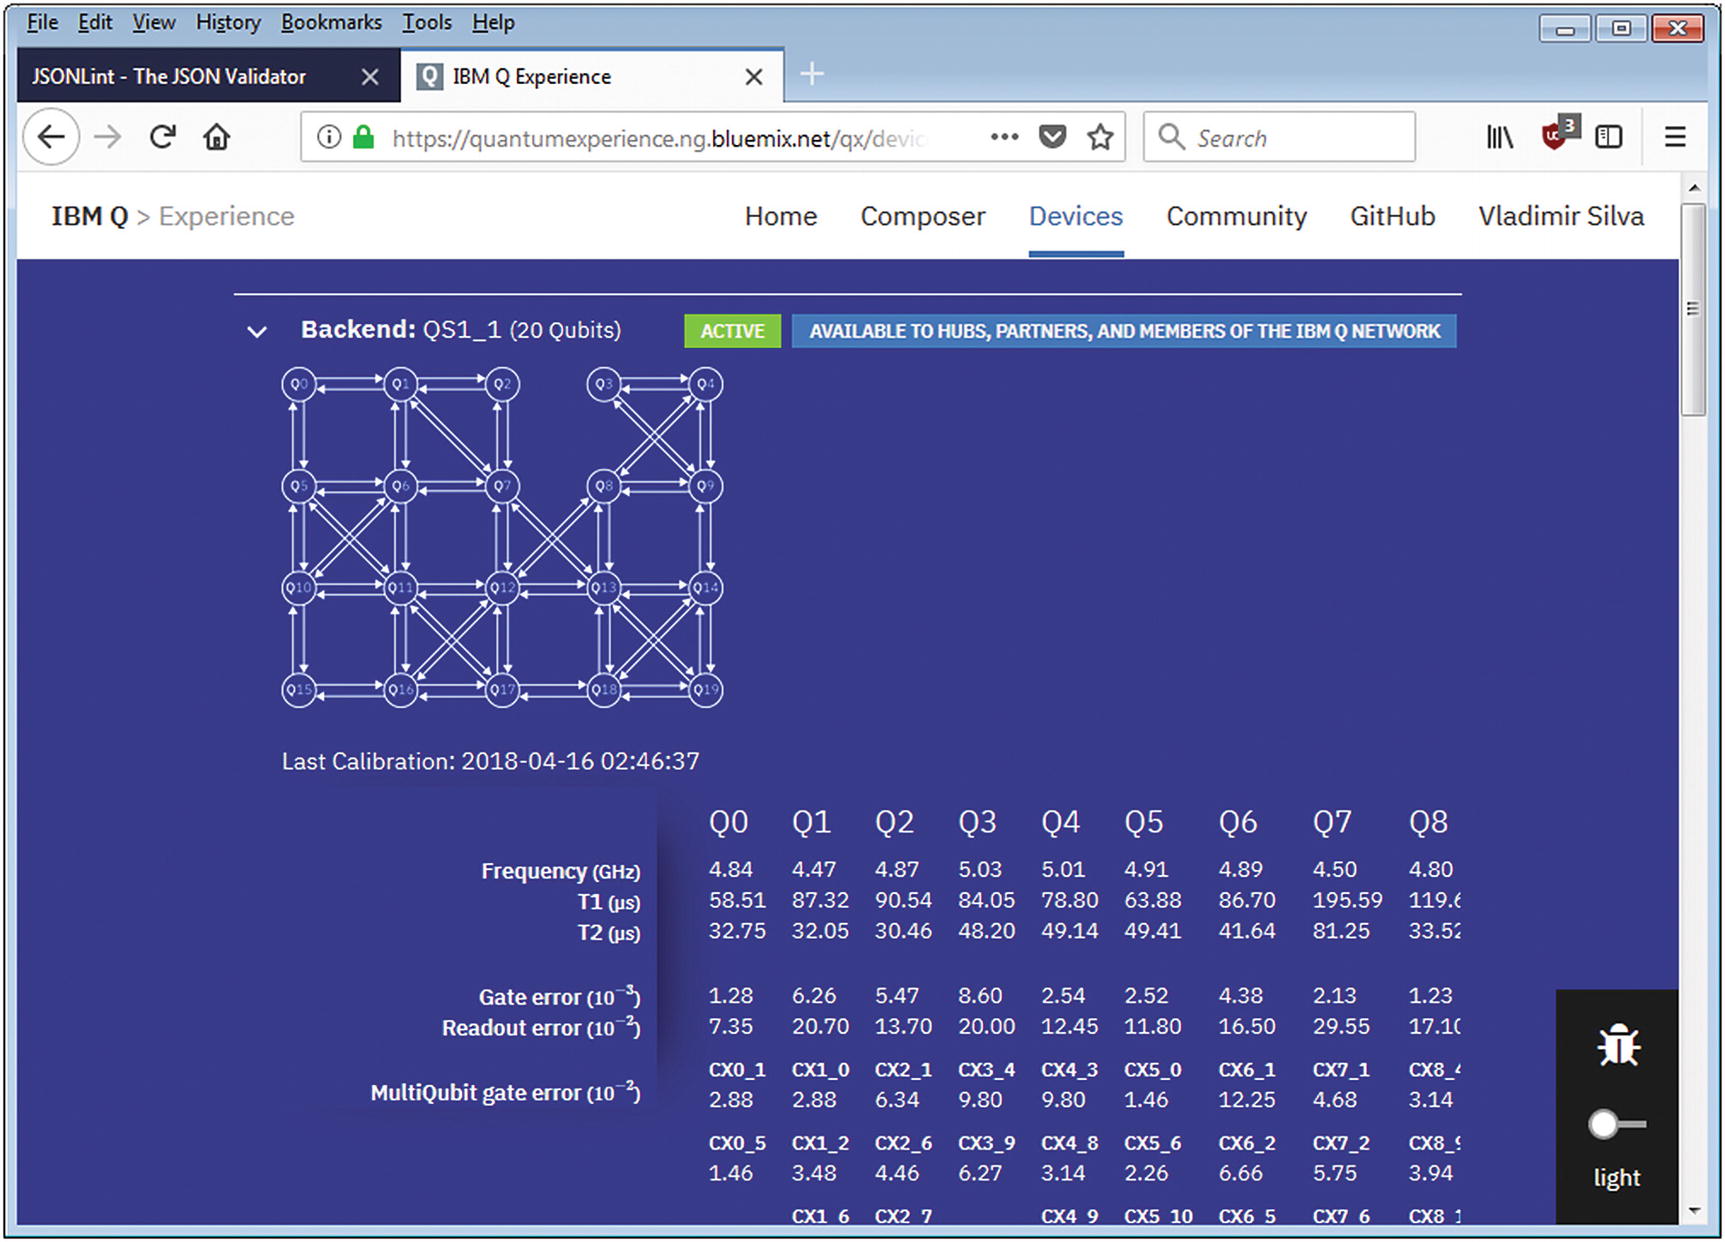The width and height of the screenshot is (1725, 1242).
Task: Reload the page with the refresh icon
Action: [x=163, y=137]
